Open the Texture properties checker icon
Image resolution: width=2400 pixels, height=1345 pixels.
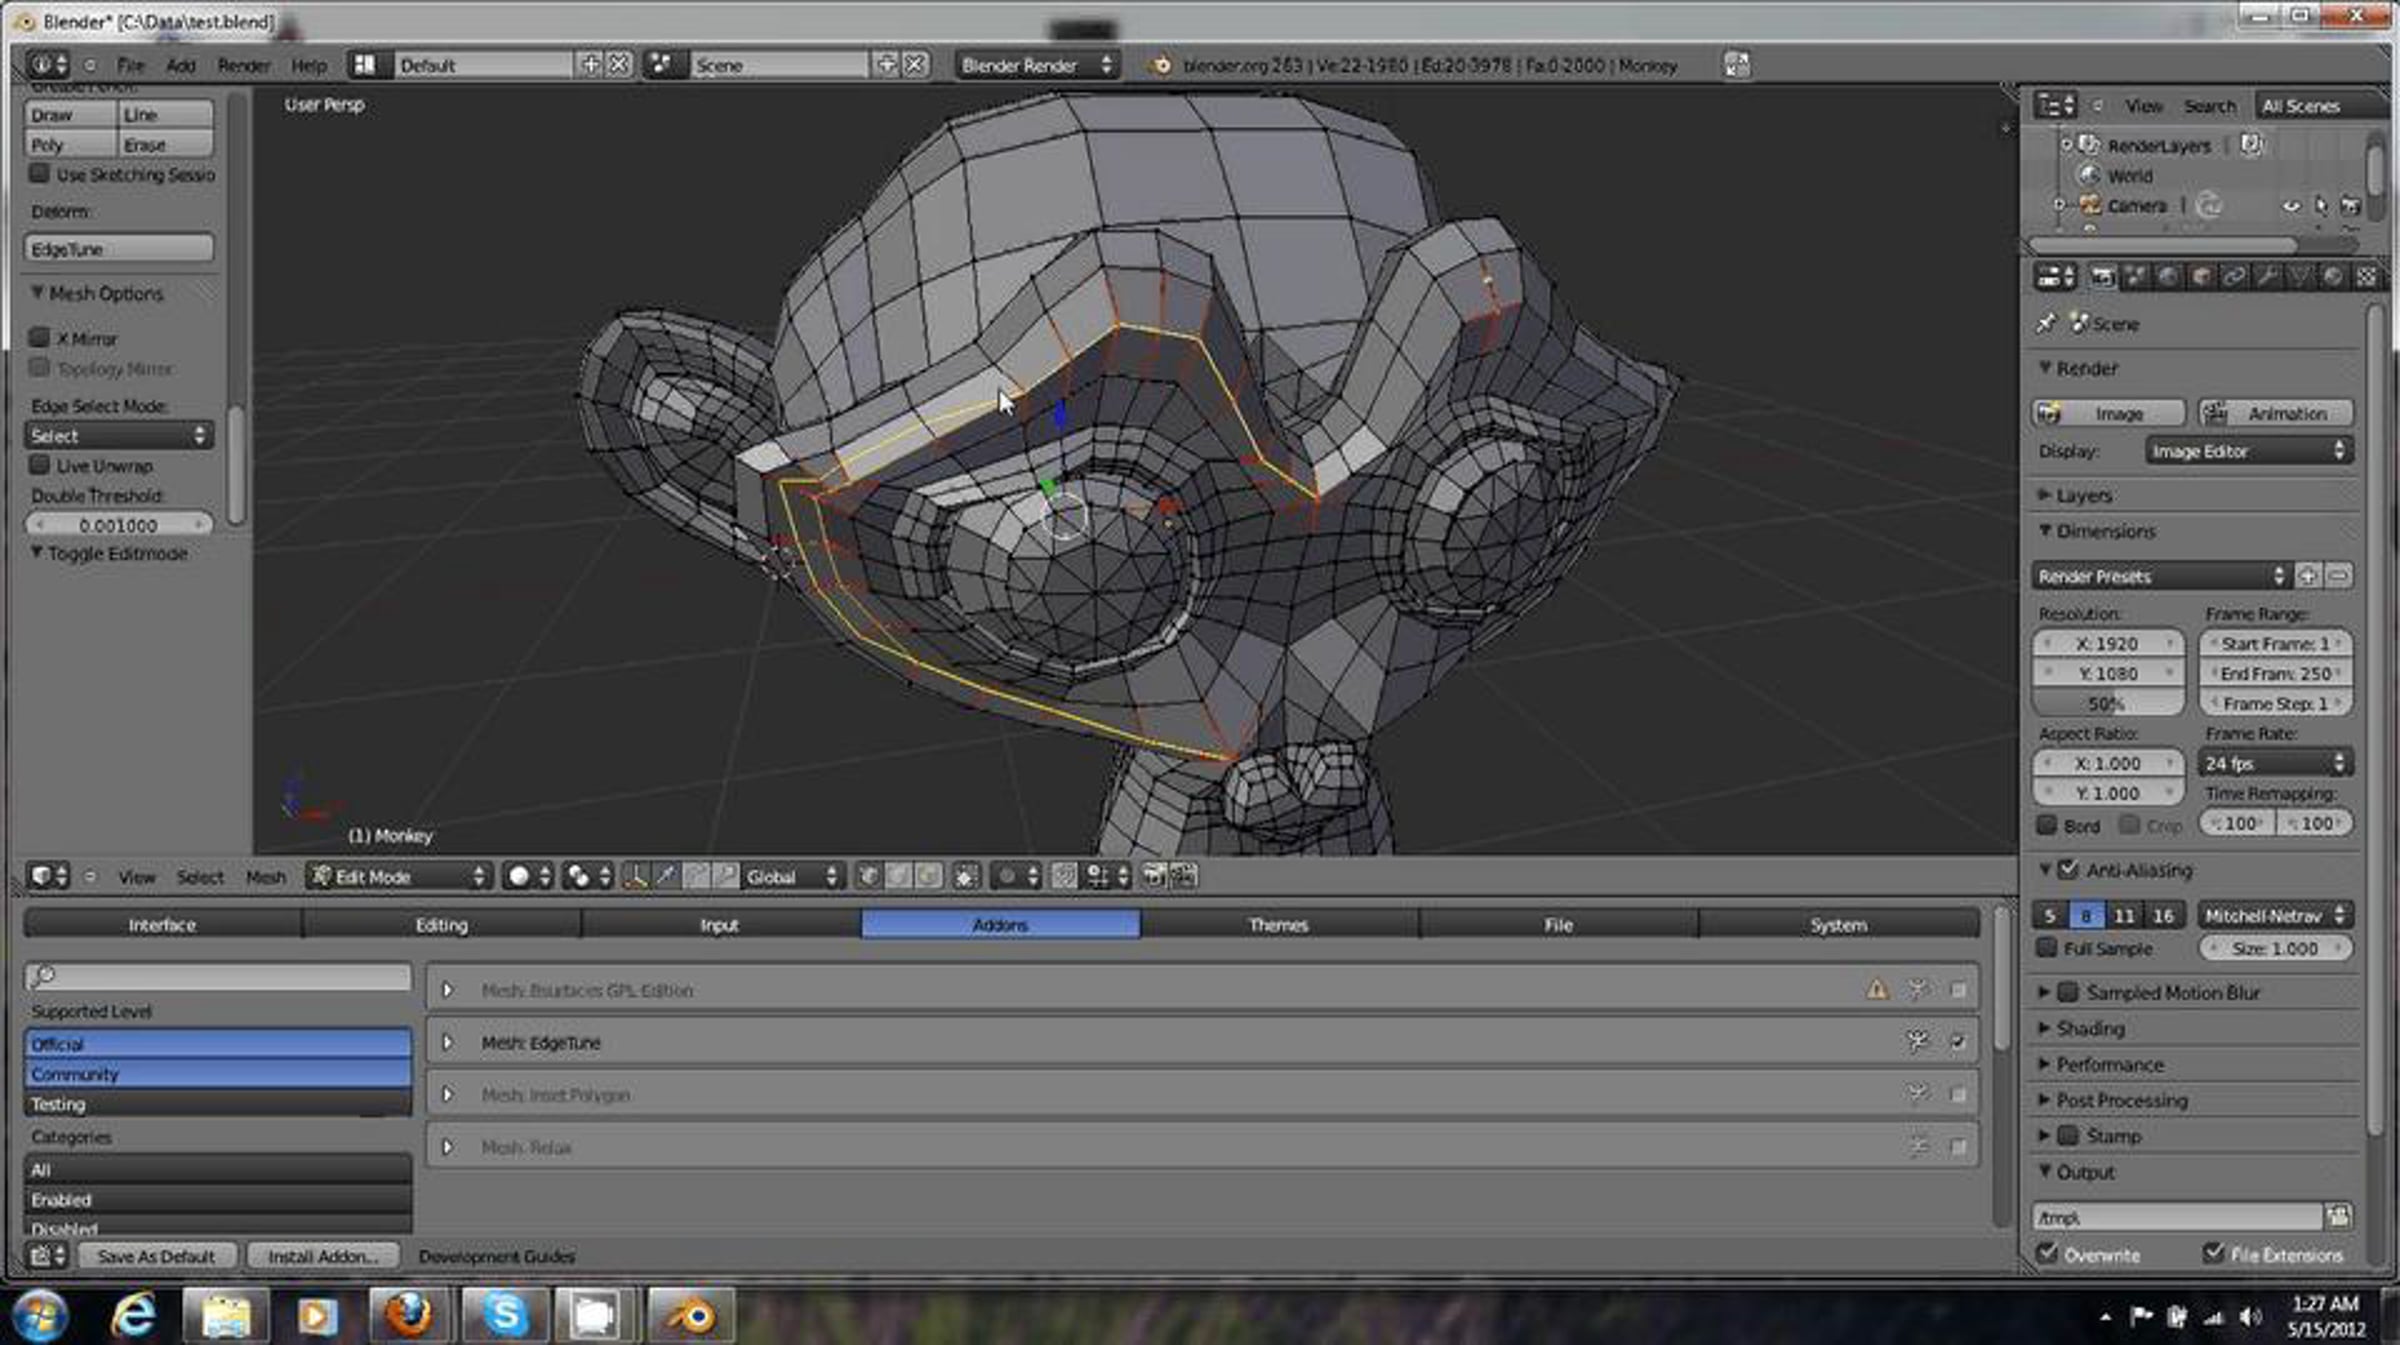tap(2366, 277)
